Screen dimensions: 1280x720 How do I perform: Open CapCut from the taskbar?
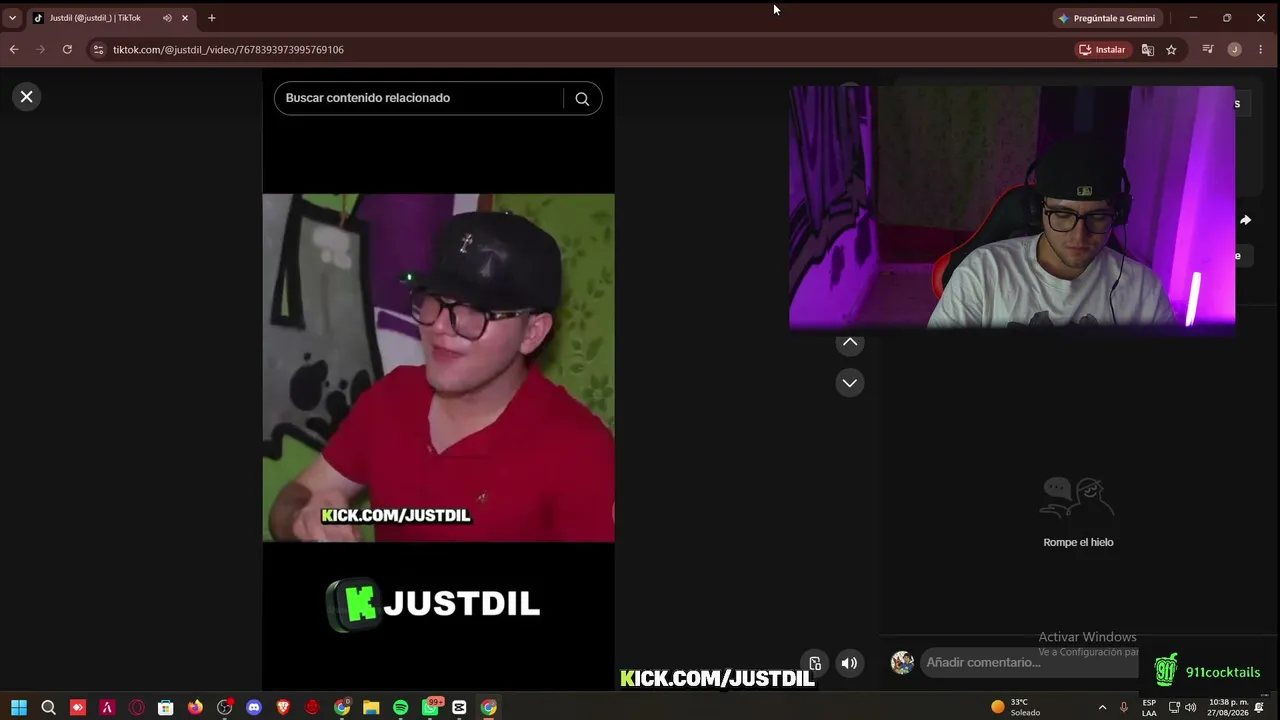pyautogui.click(x=460, y=707)
